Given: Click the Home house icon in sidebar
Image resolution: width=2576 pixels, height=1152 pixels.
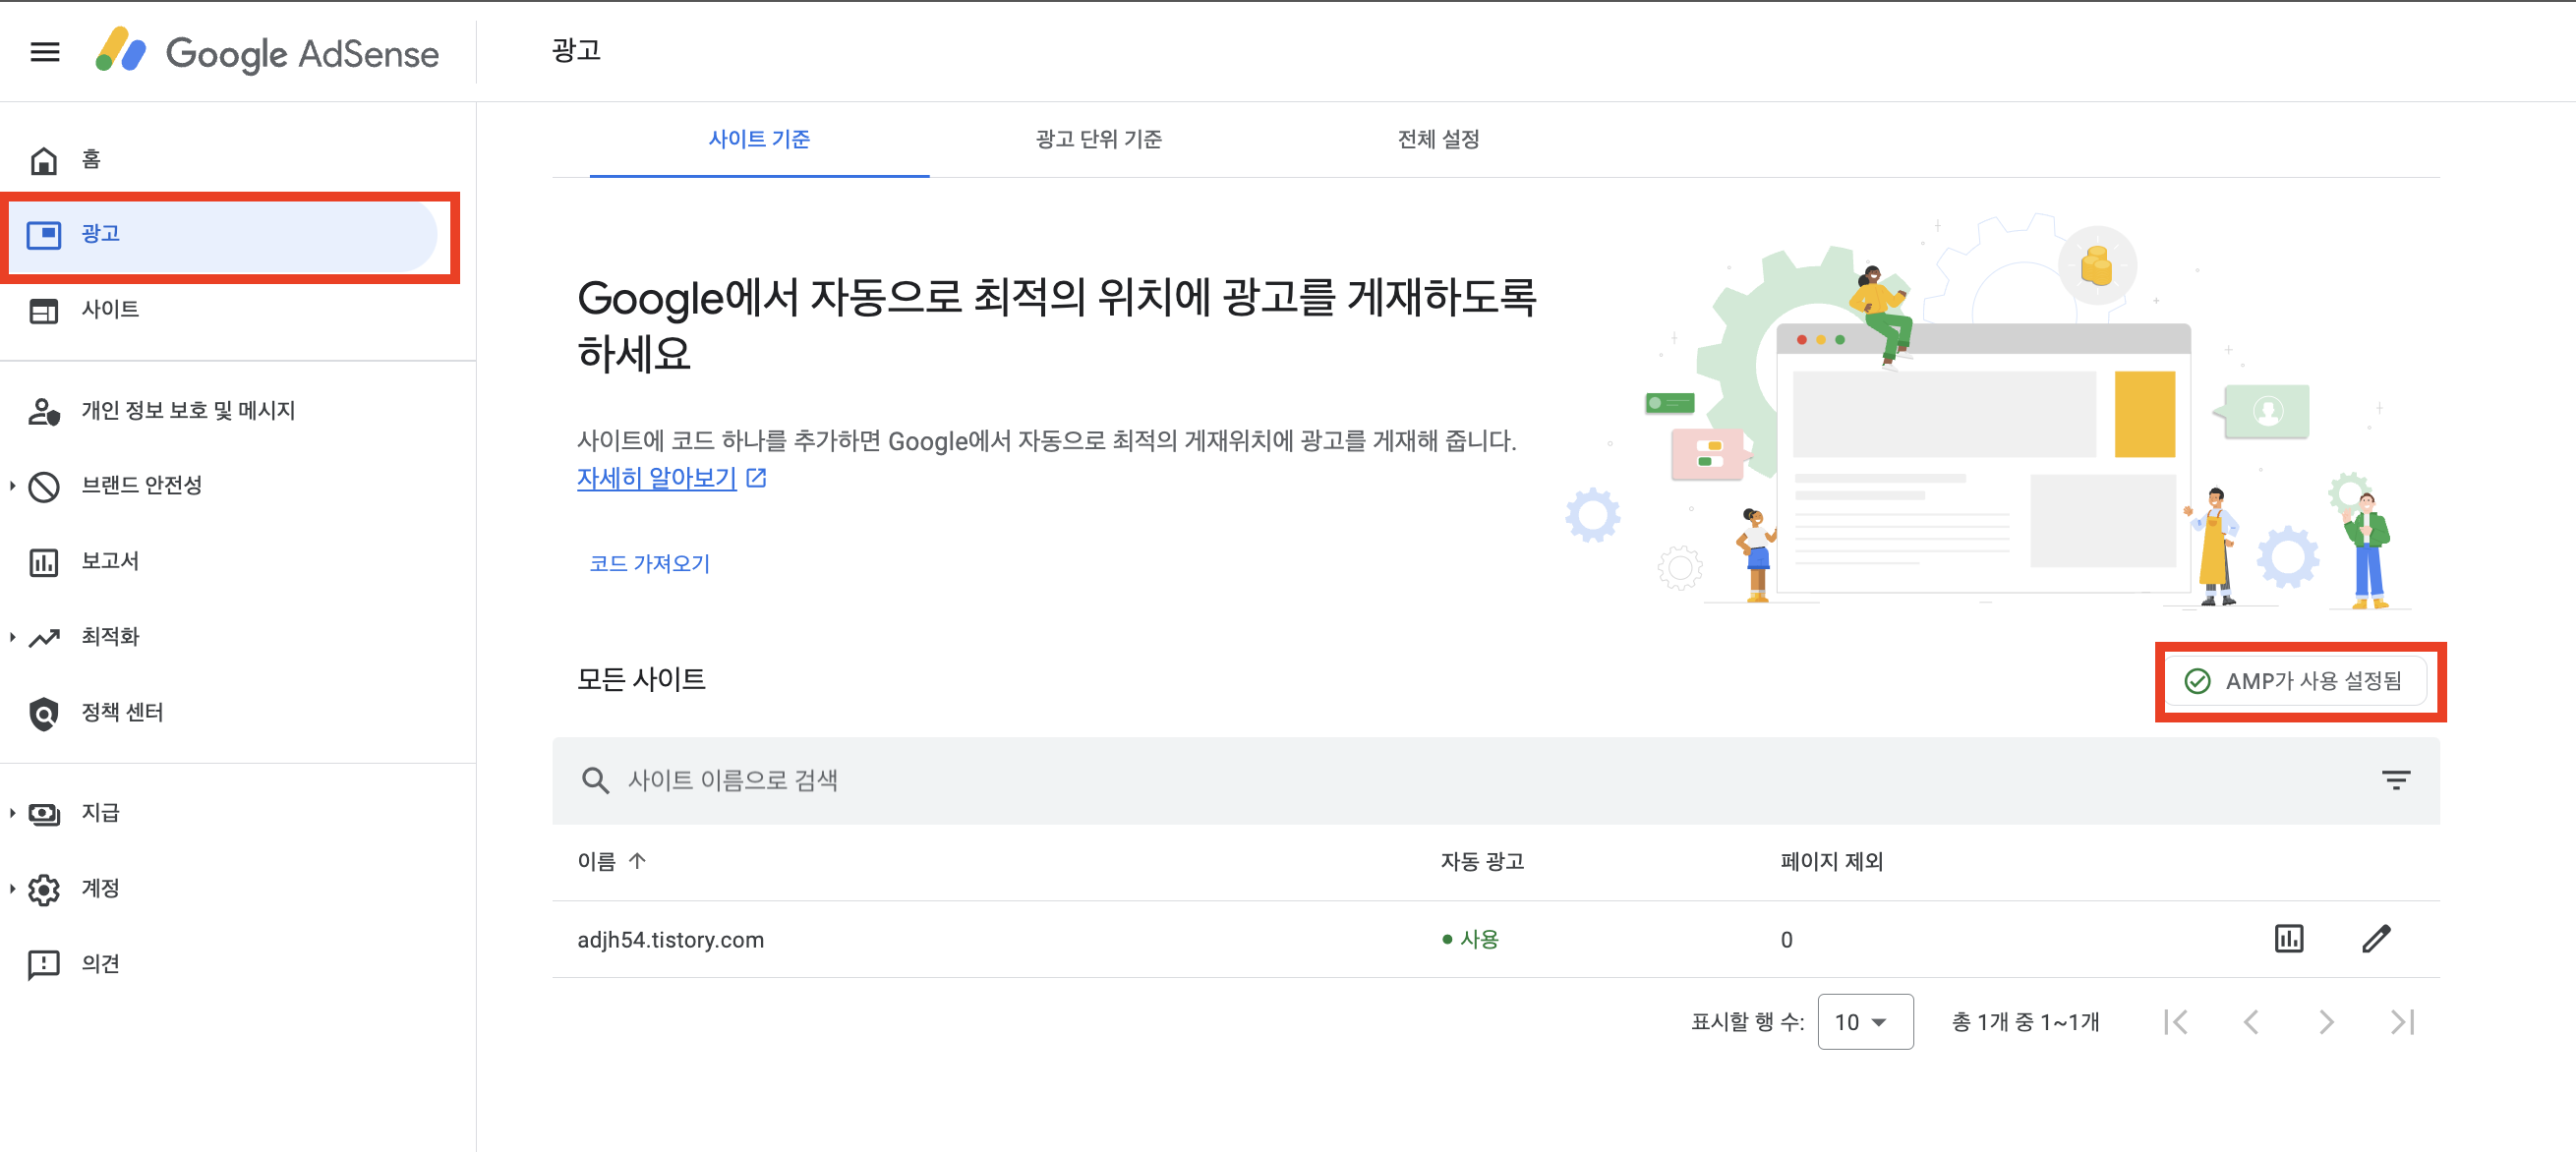Looking at the screenshot, I should pyautogui.click(x=44, y=160).
